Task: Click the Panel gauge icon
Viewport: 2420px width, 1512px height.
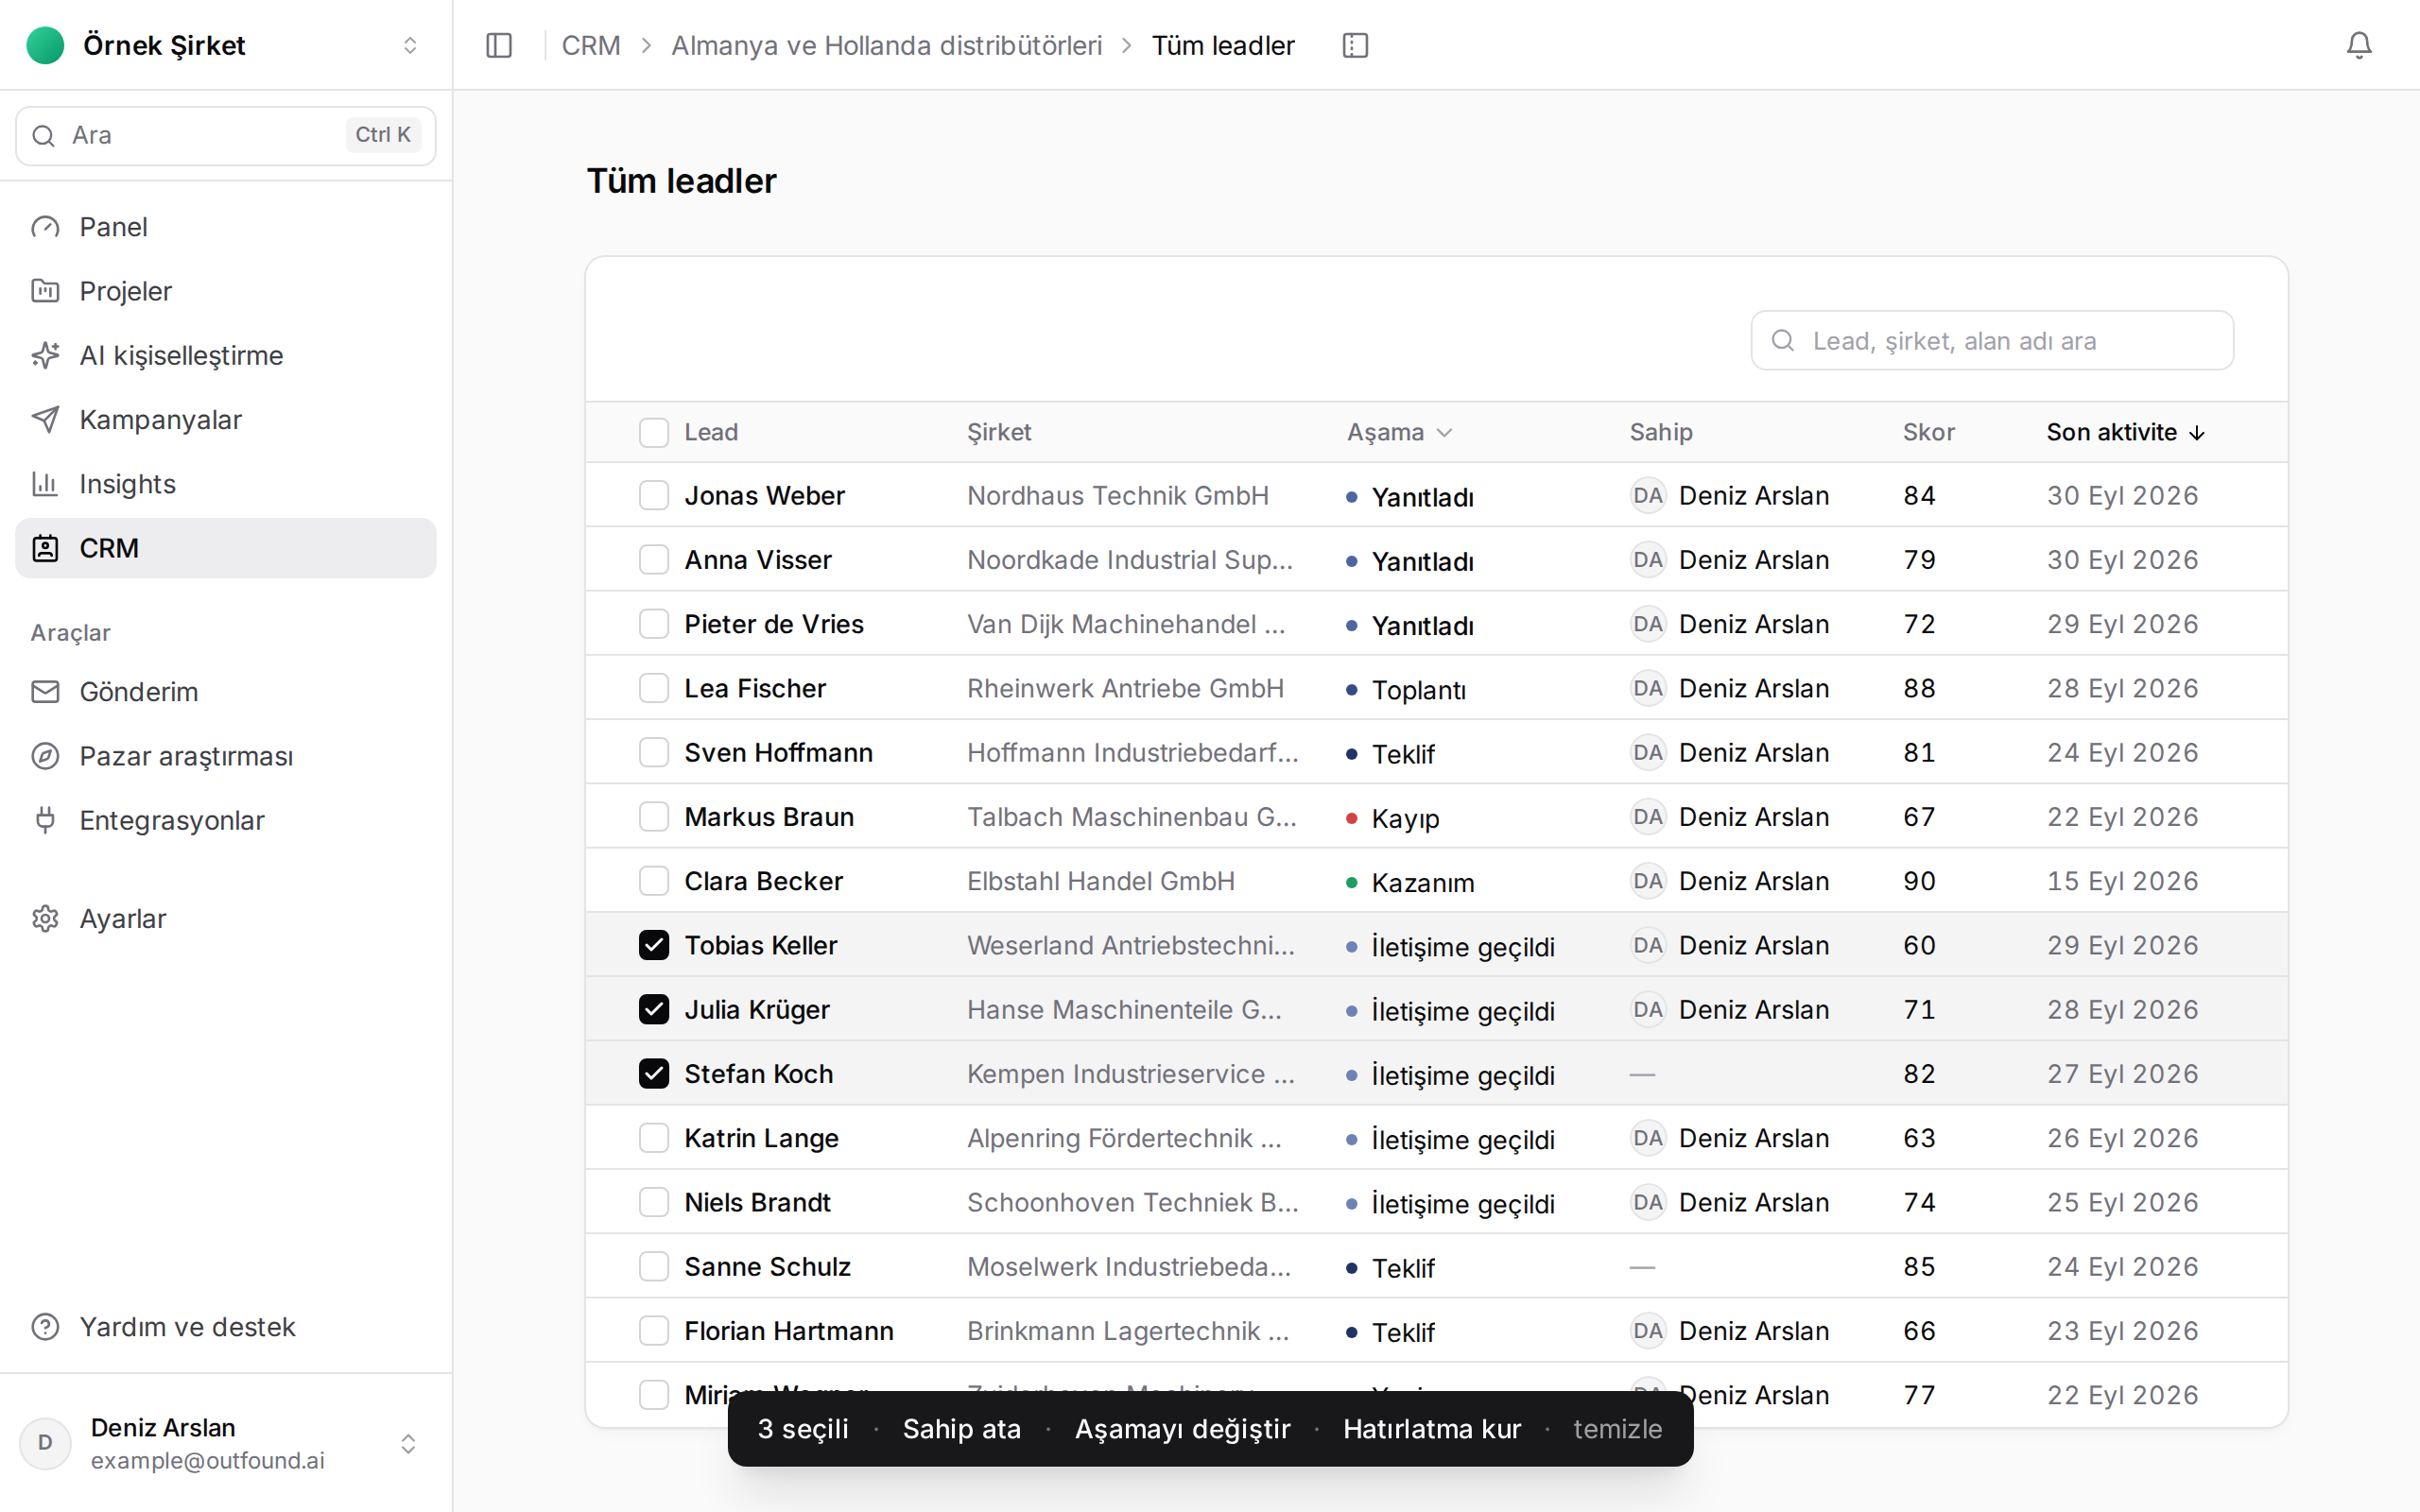Action: tap(45, 227)
